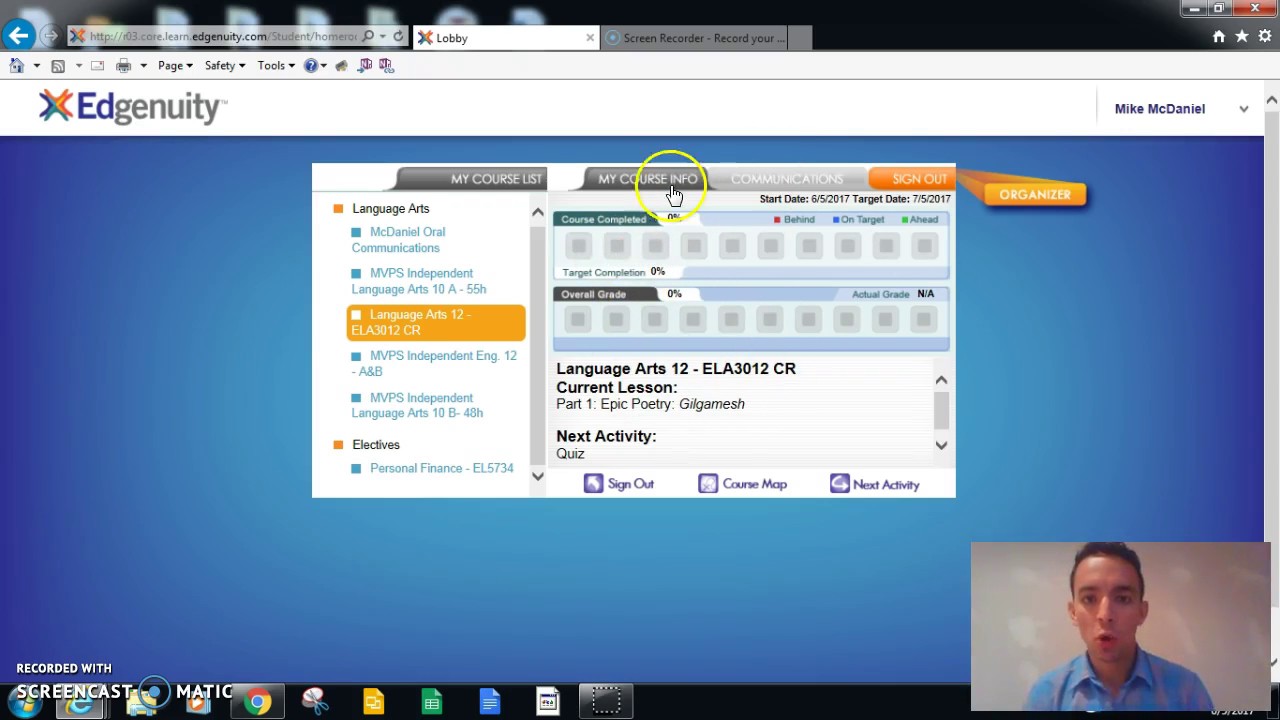Click the Sign Out link below course info
This screenshot has width=1280, height=720.
coord(630,484)
